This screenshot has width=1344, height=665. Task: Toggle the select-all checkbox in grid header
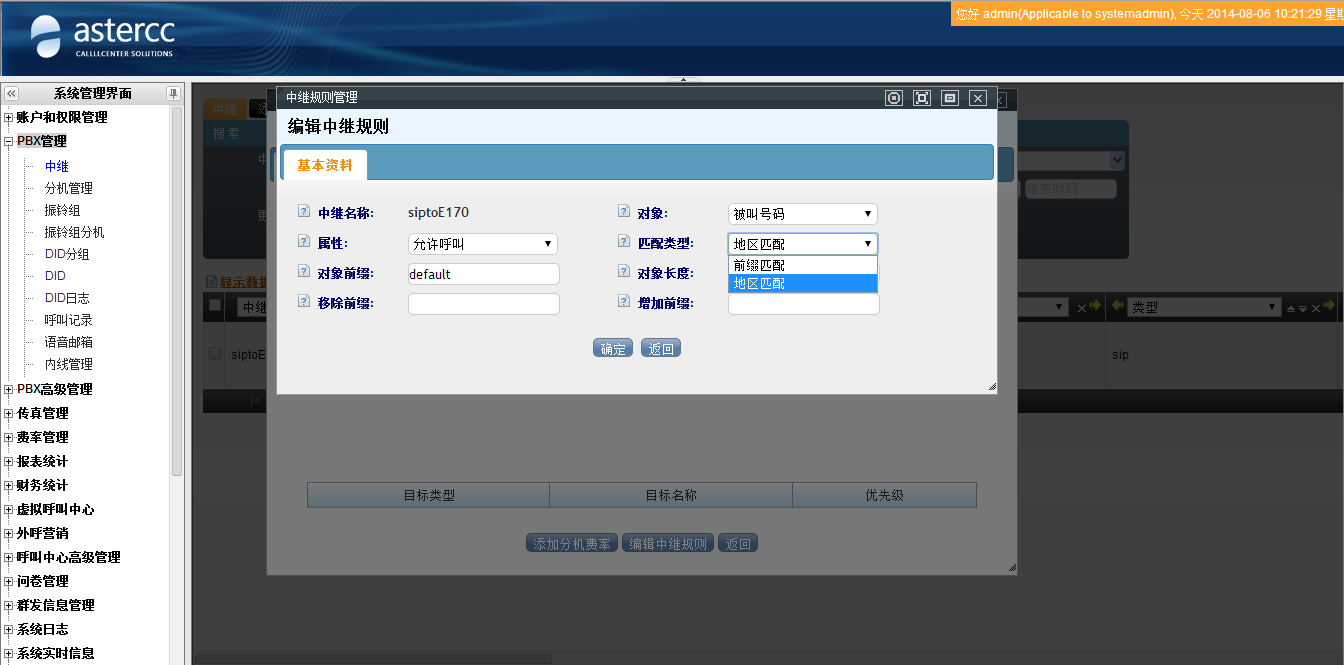pos(214,305)
